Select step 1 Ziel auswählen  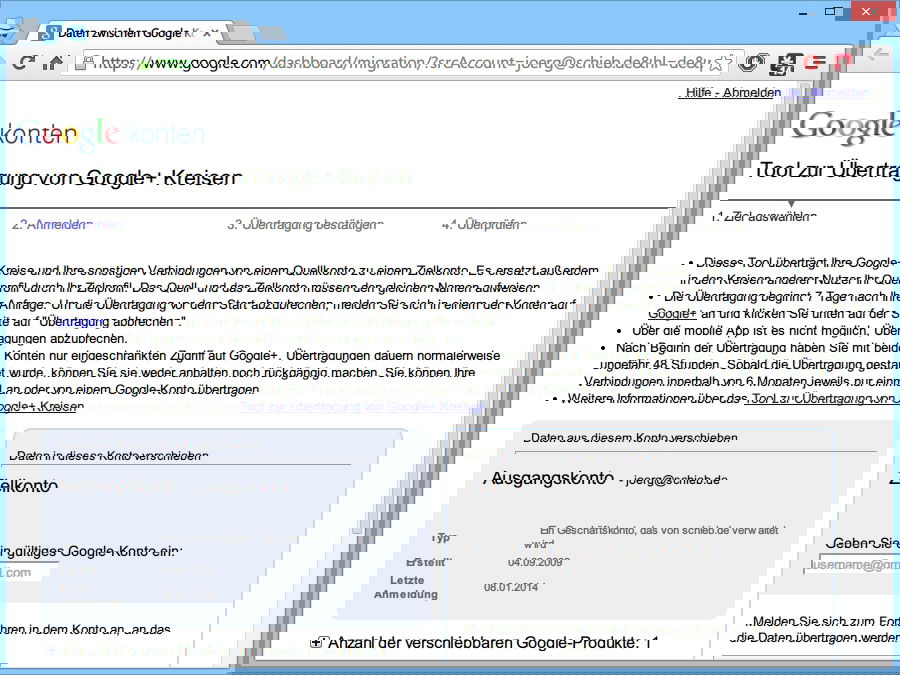[763, 217]
